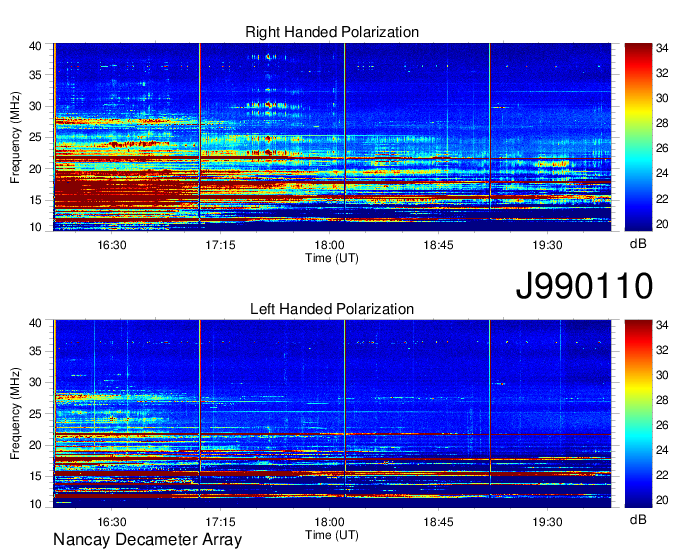Click the 30 MHz tick label on bottom plot
Image resolution: width=680 pixels, height=552 pixels.
point(35,382)
